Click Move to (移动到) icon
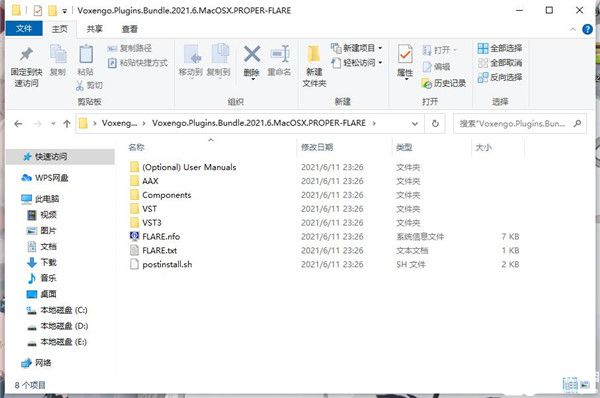Screen dimensions: 600x398 (192, 54)
